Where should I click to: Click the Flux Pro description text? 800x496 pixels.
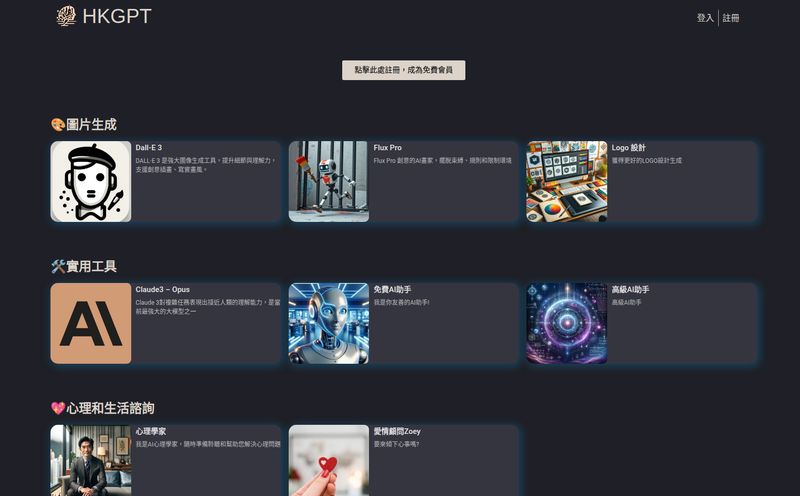click(x=442, y=160)
